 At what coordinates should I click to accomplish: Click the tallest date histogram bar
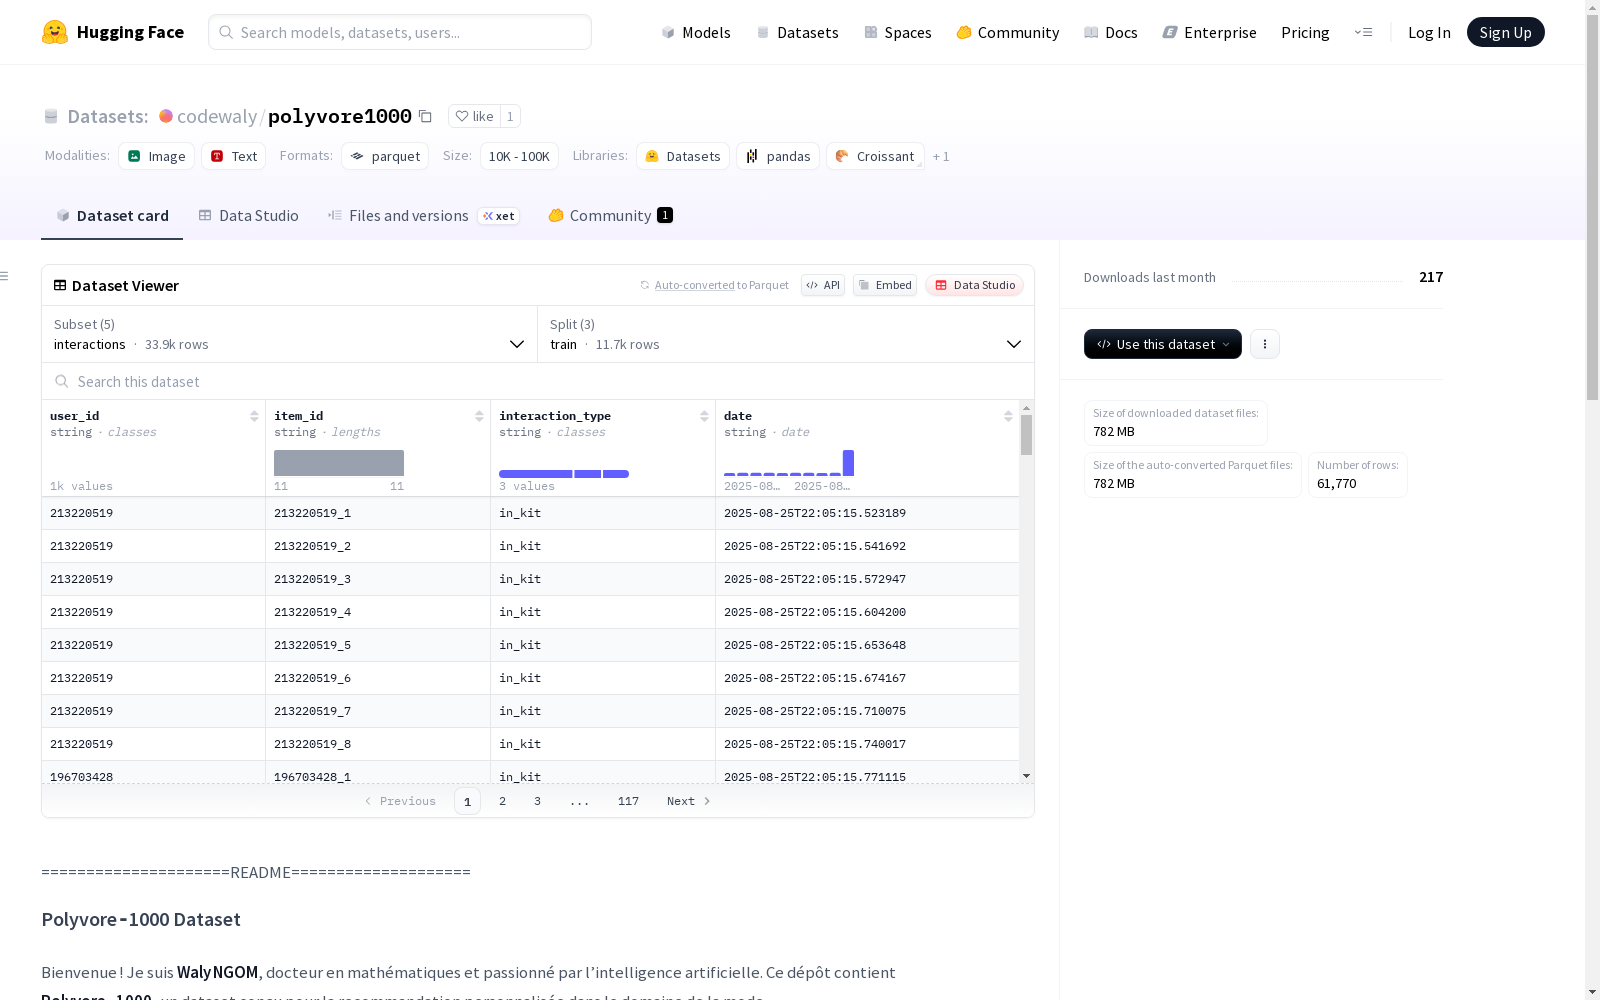point(848,463)
